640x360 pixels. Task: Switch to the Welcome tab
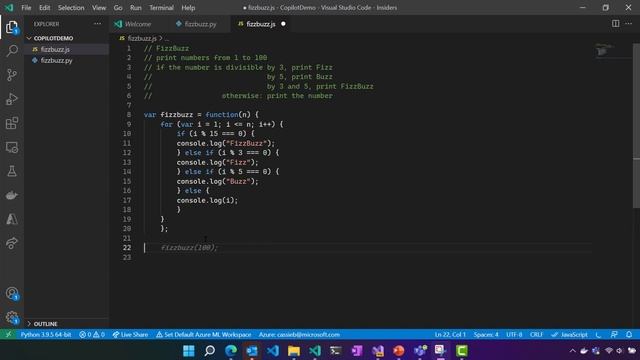[x=138, y=24]
